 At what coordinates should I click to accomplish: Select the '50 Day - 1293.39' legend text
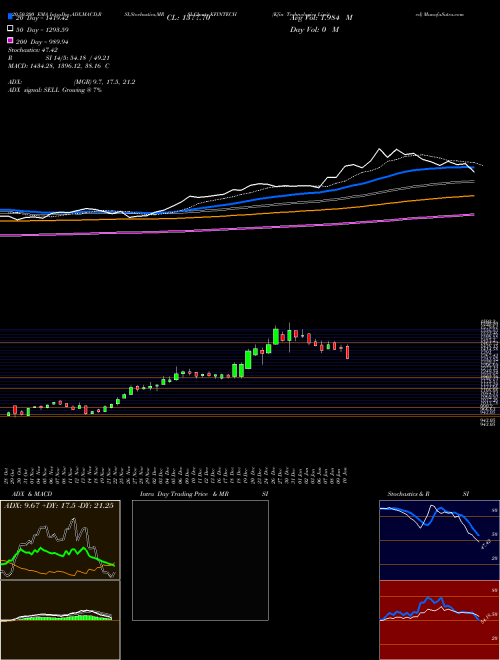click(x=42, y=30)
